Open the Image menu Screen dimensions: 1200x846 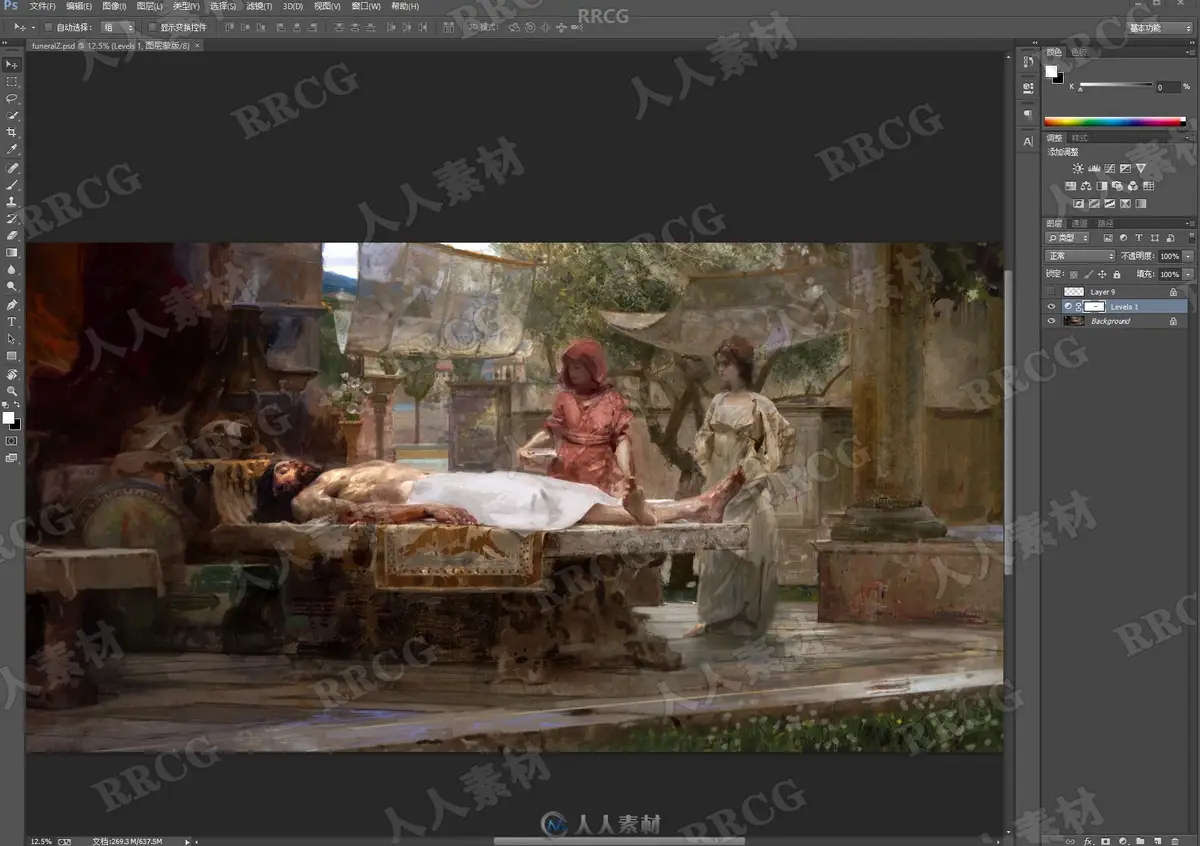pos(113,6)
